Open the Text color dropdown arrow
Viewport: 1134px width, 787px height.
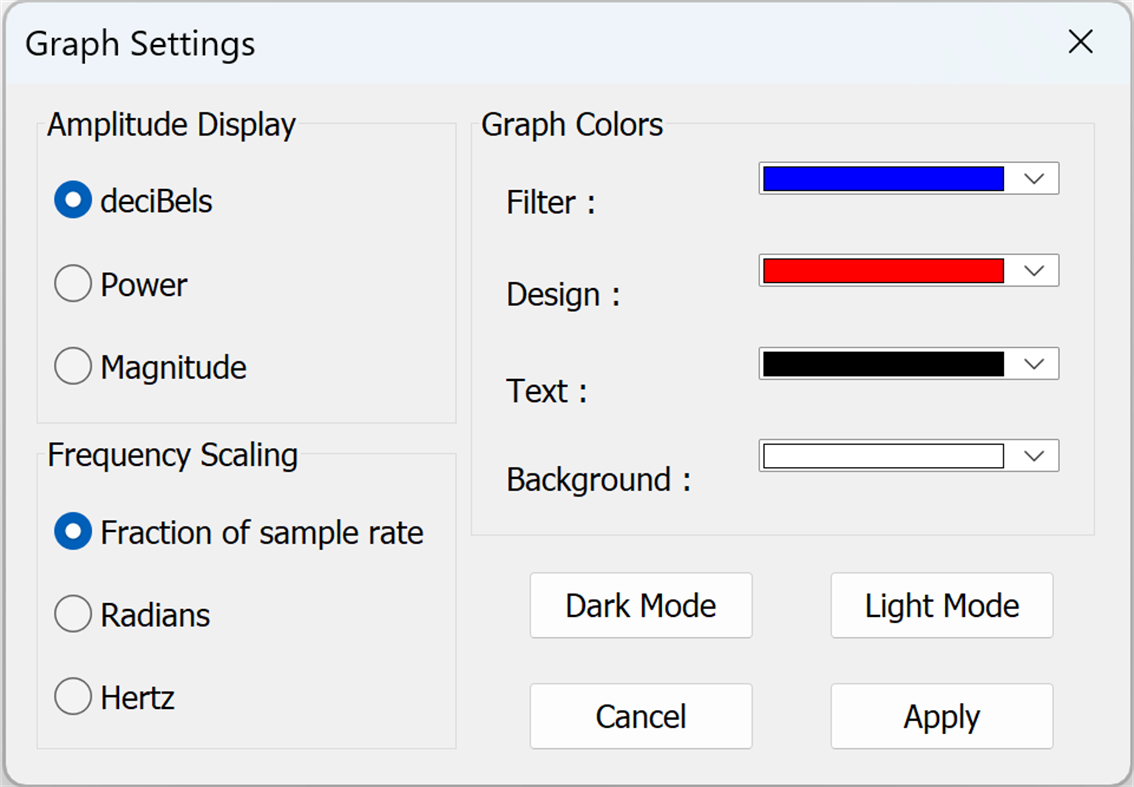pos(1034,364)
